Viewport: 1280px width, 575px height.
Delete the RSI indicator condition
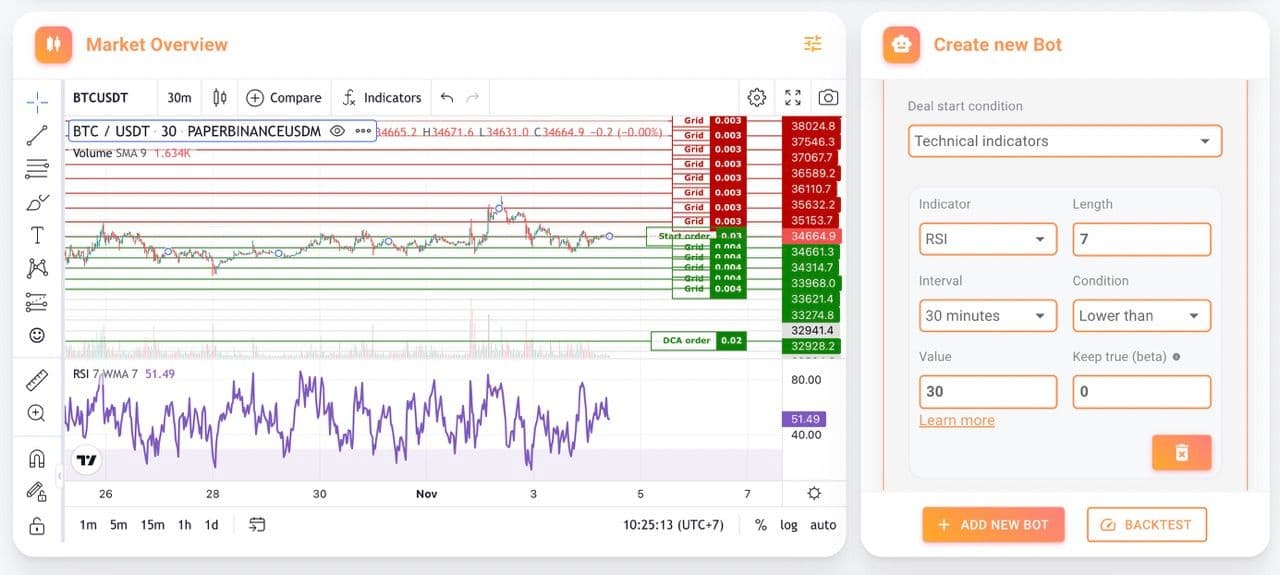click(x=1181, y=453)
